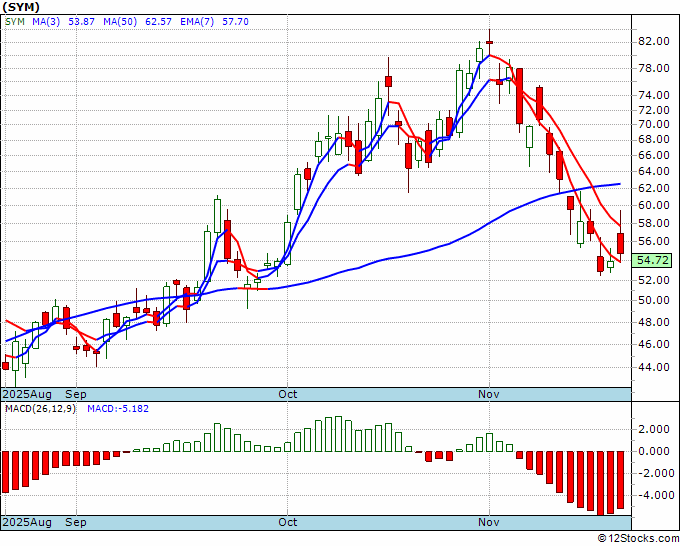Click the 62.00 price axis label

(x=653, y=188)
